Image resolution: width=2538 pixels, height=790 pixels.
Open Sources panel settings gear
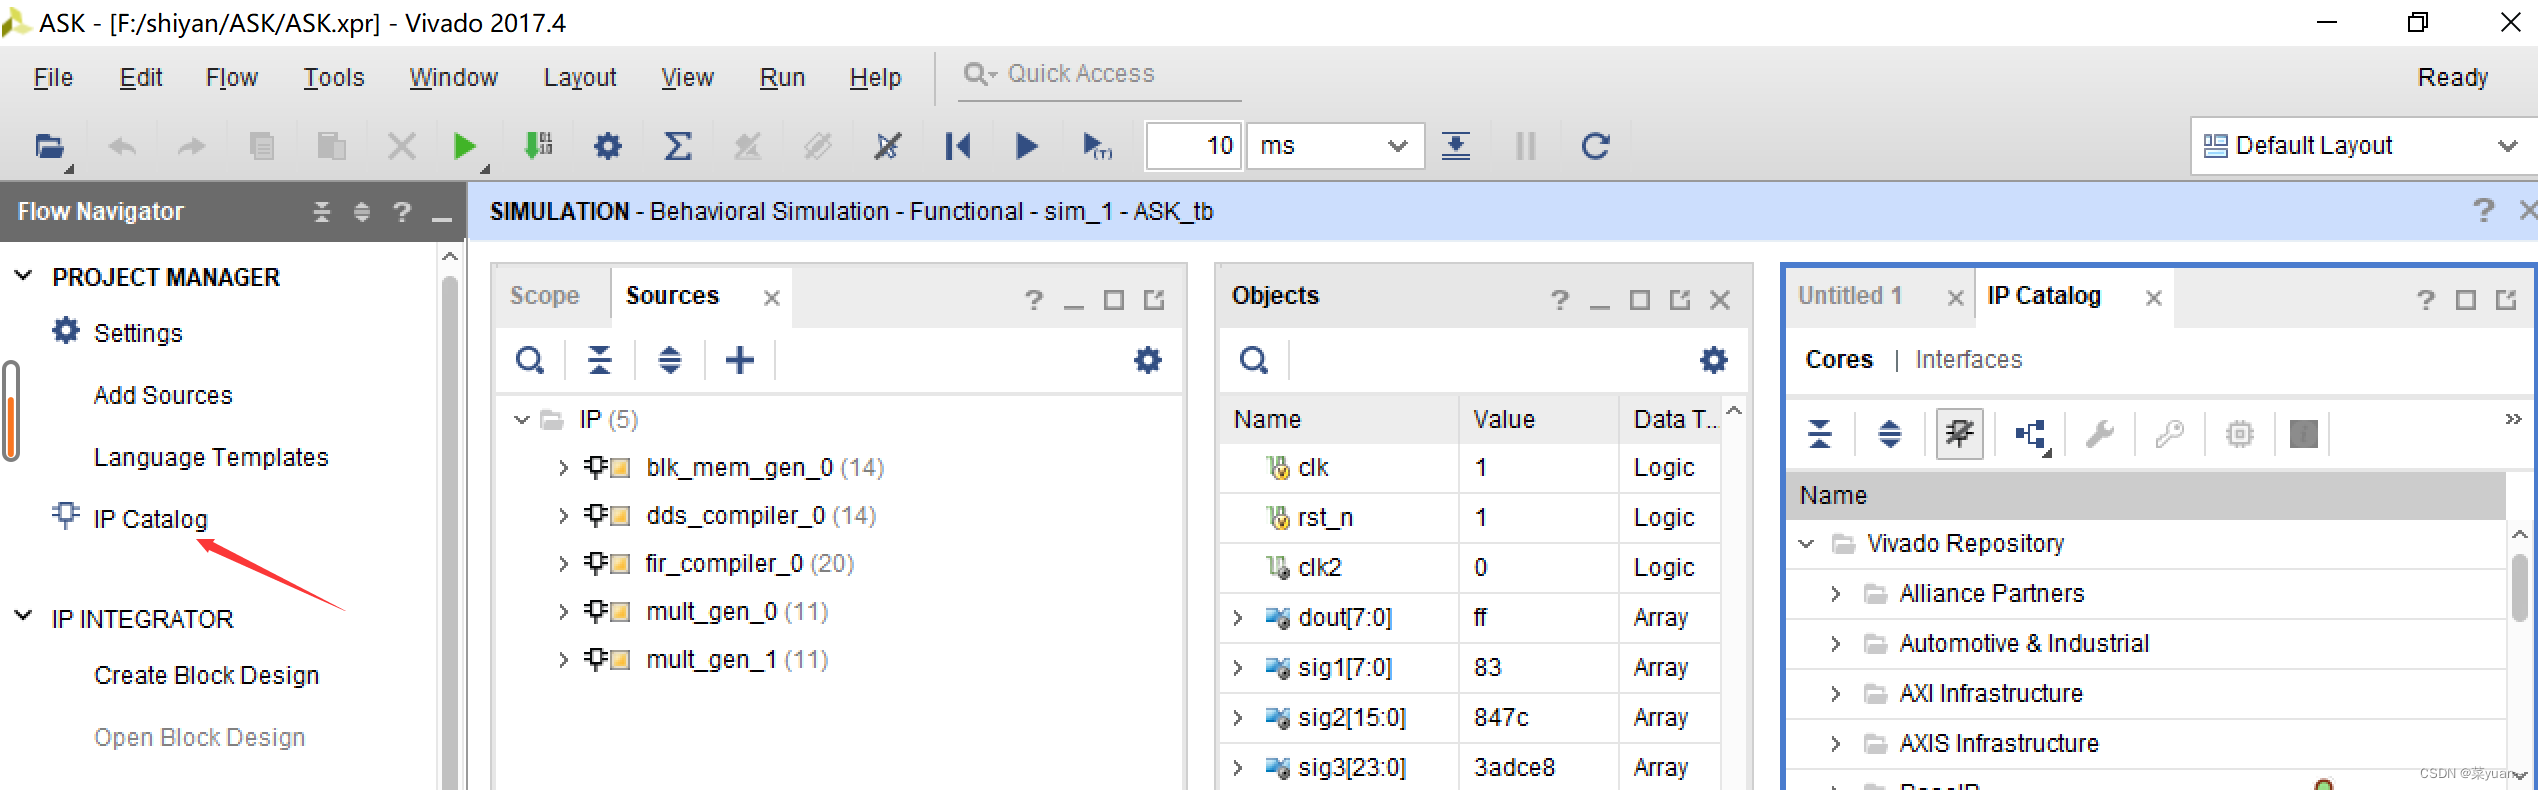click(x=1148, y=360)
